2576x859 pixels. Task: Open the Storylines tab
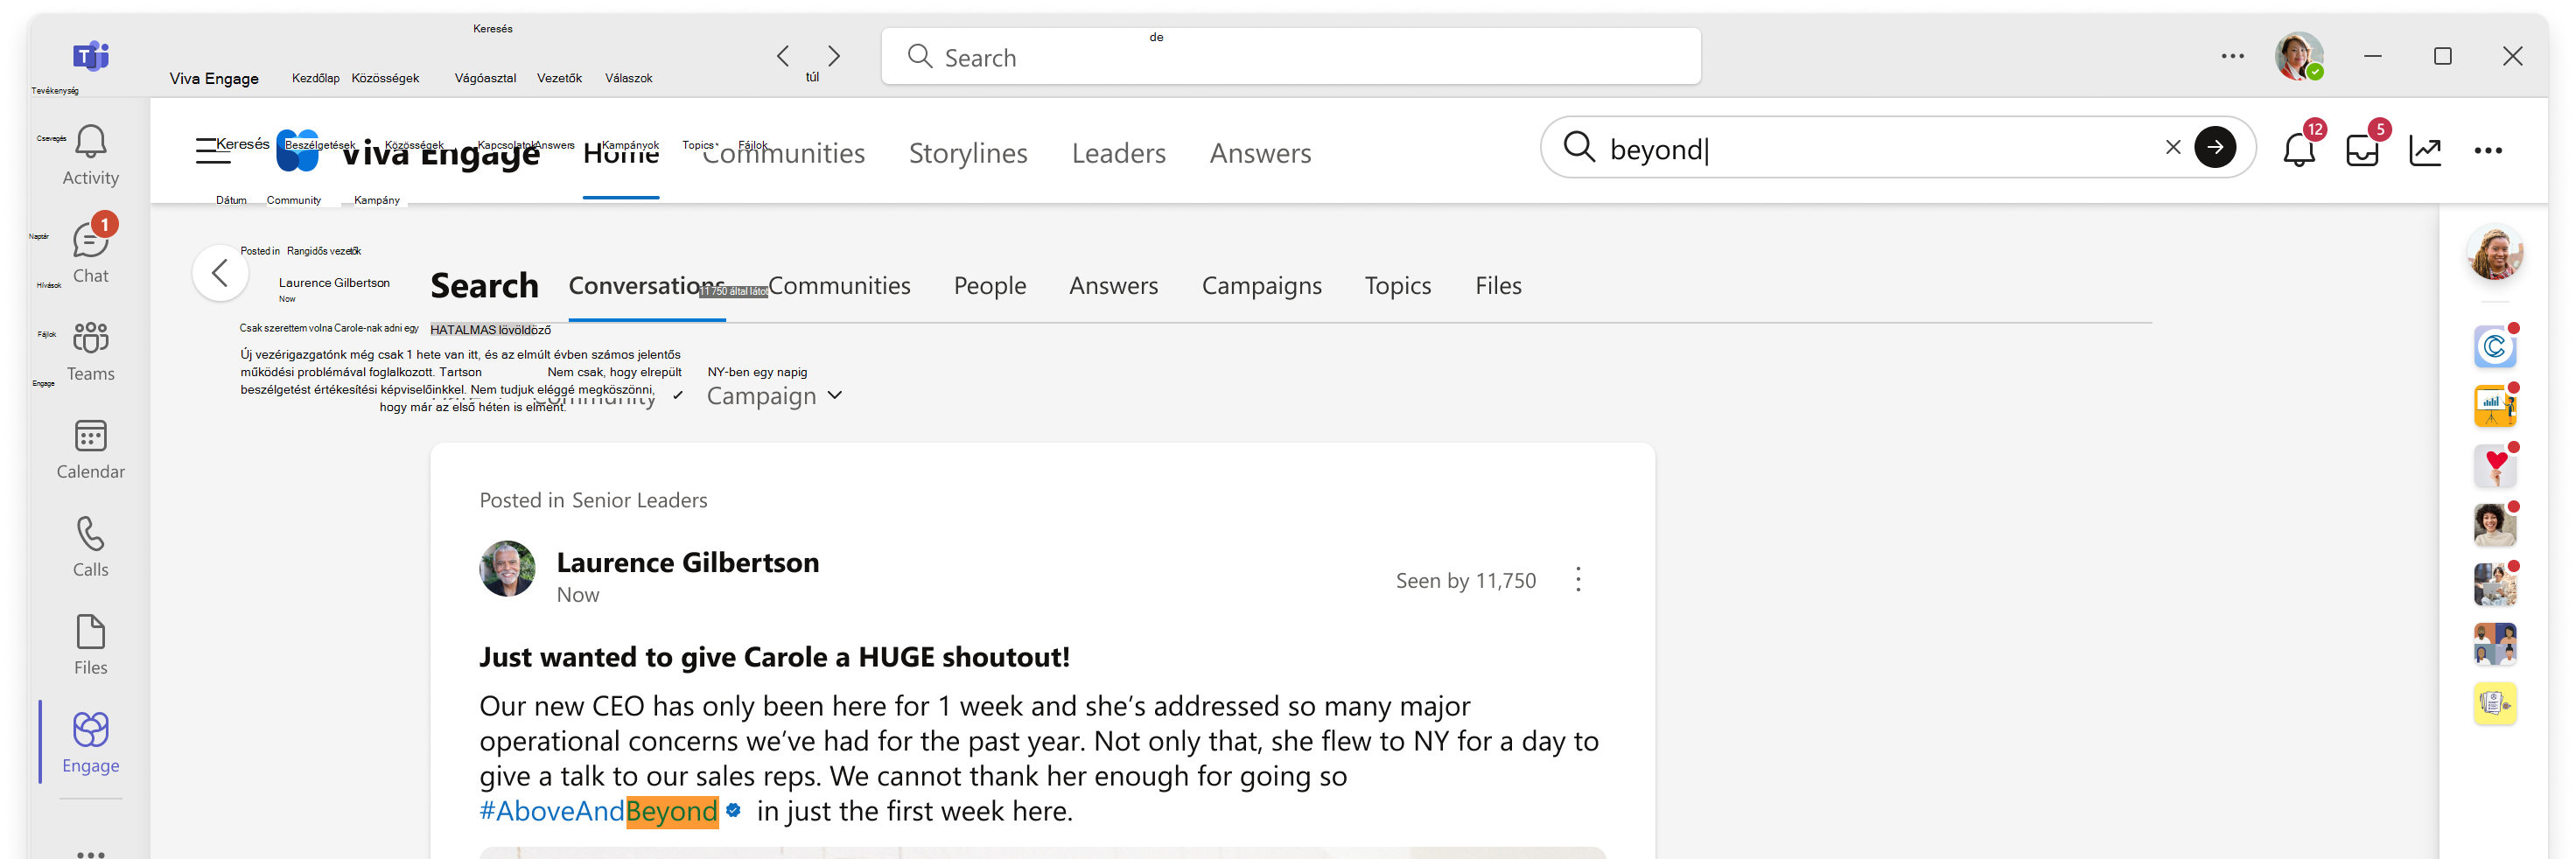tap(967, 153)
